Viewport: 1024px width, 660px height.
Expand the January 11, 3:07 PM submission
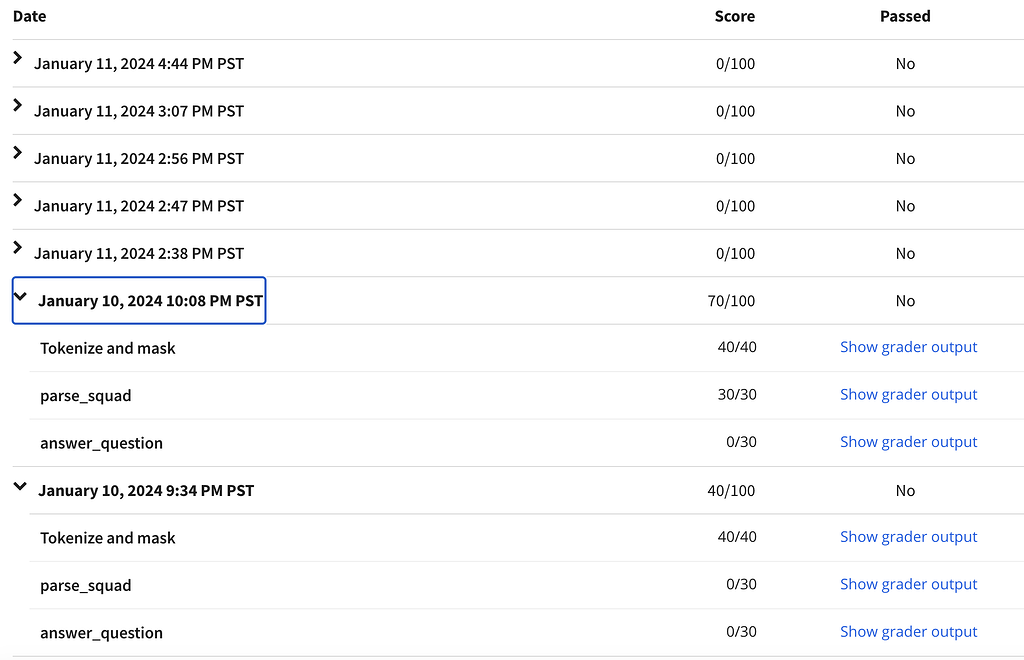(17, 106)
